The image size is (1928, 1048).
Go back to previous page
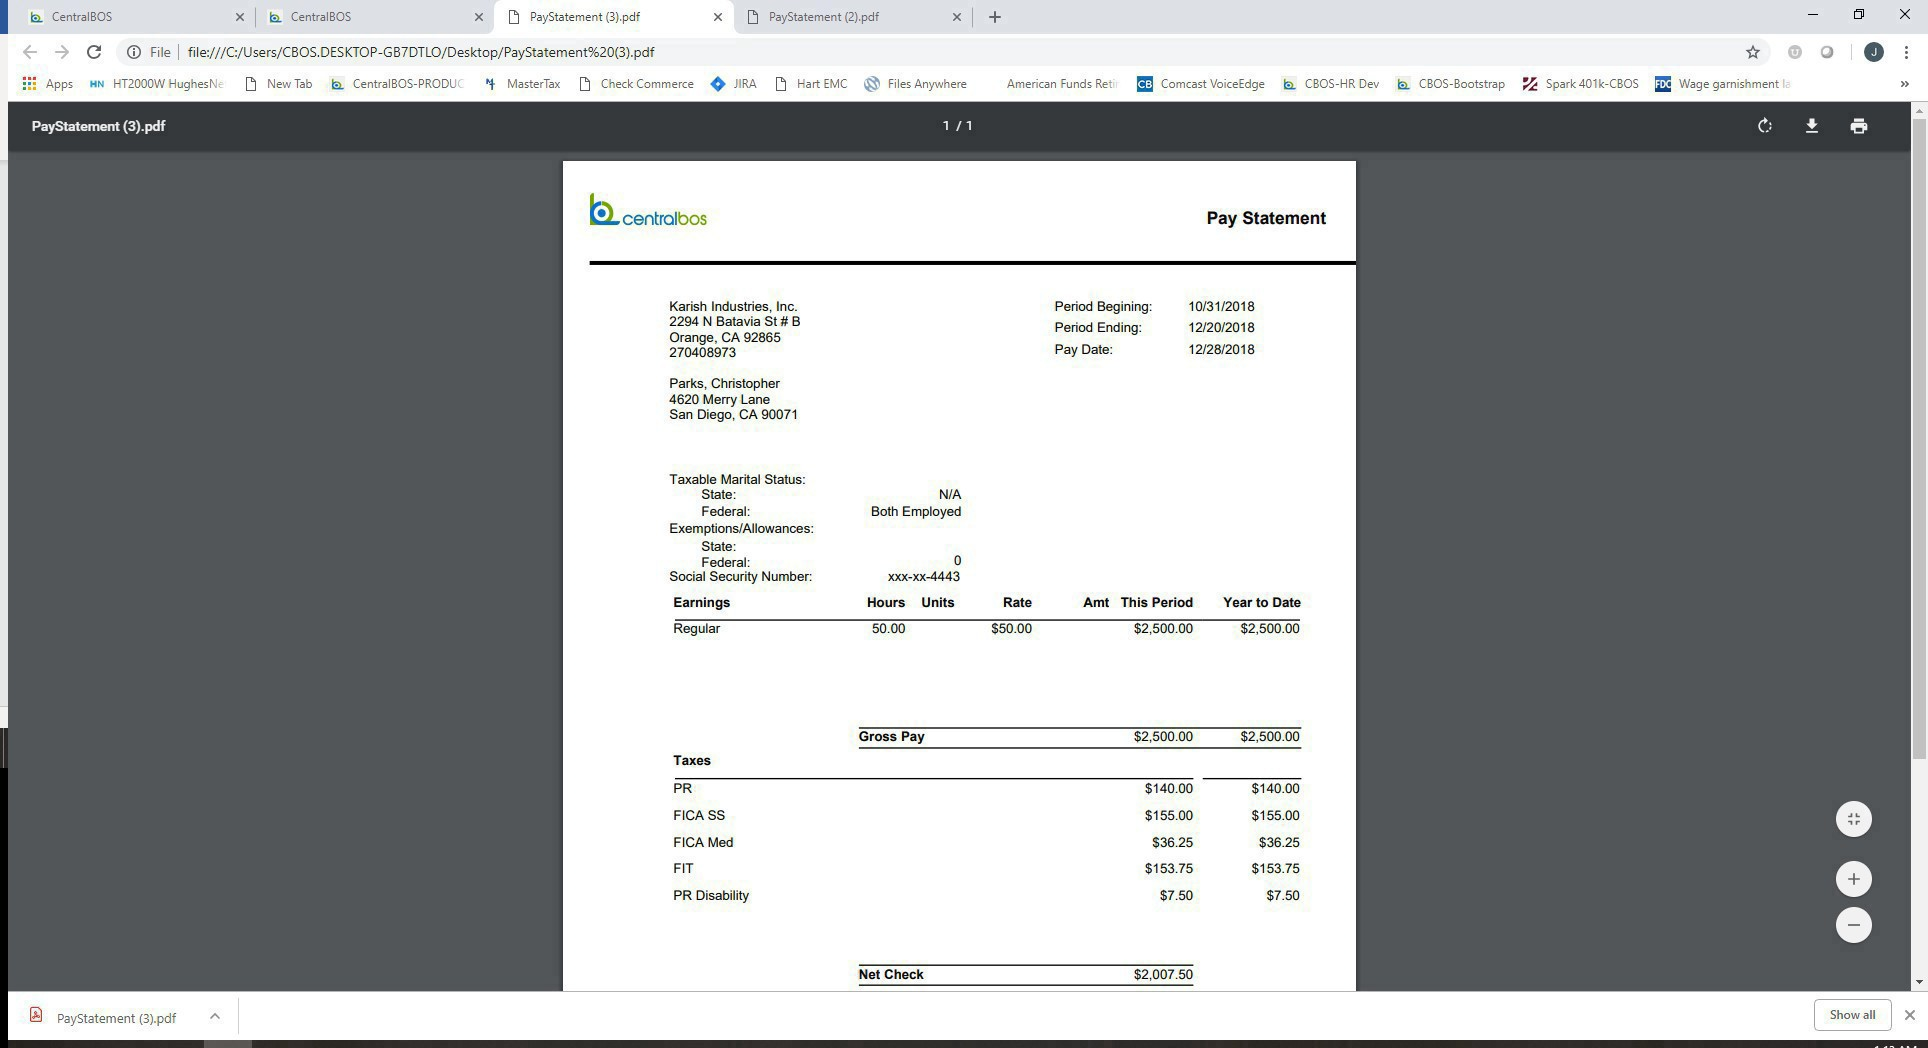29,52
